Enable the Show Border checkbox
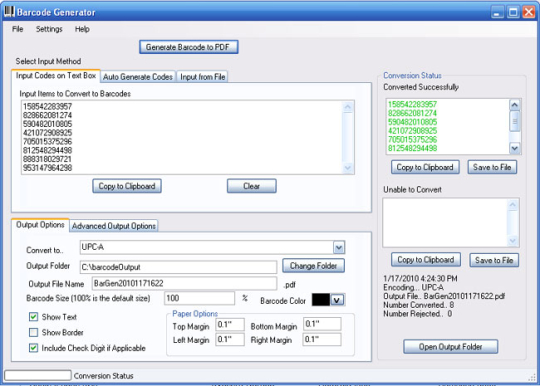540x386 pixels. point(33,332)
